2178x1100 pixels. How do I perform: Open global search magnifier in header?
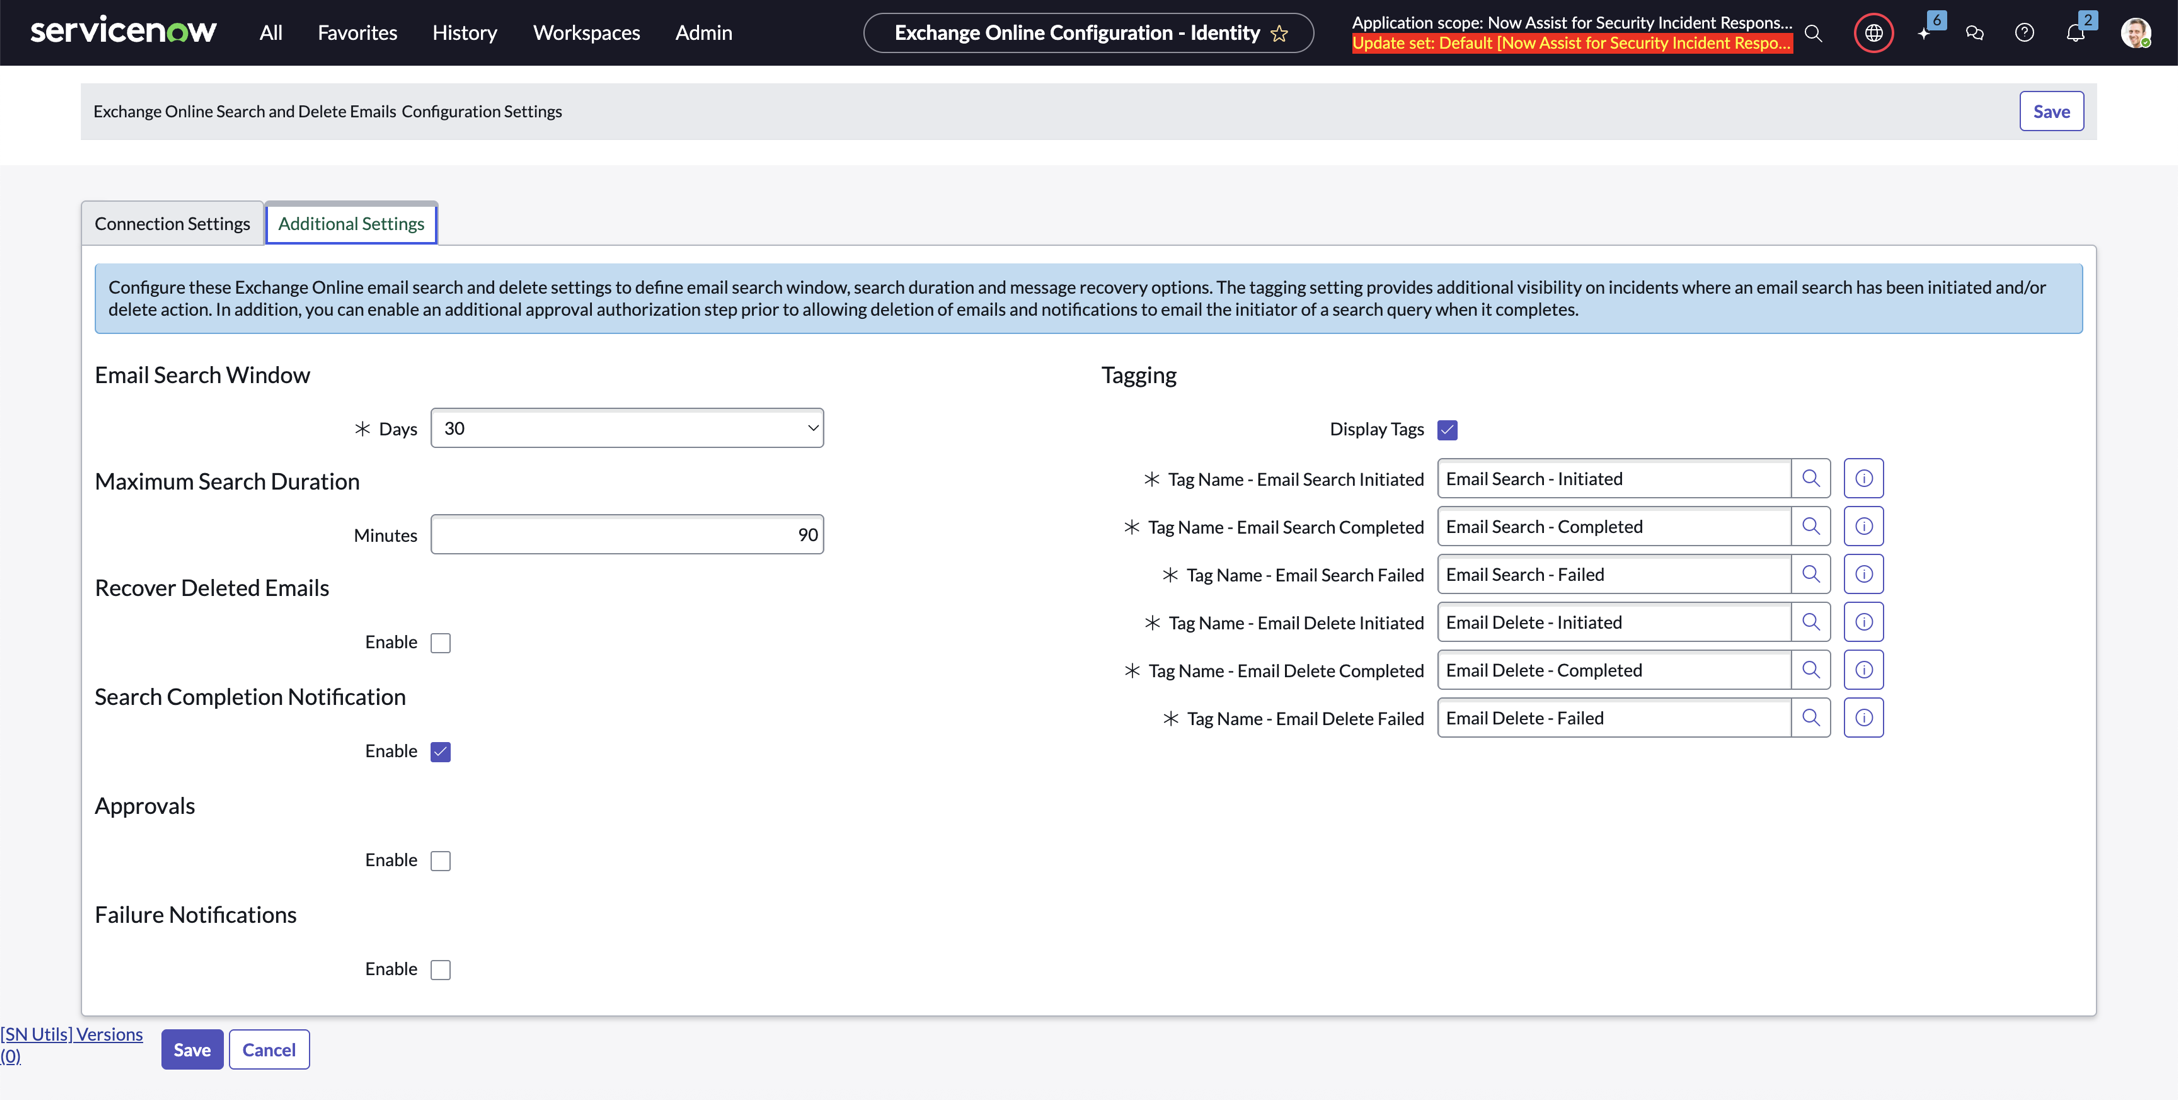coord(1813,33)
